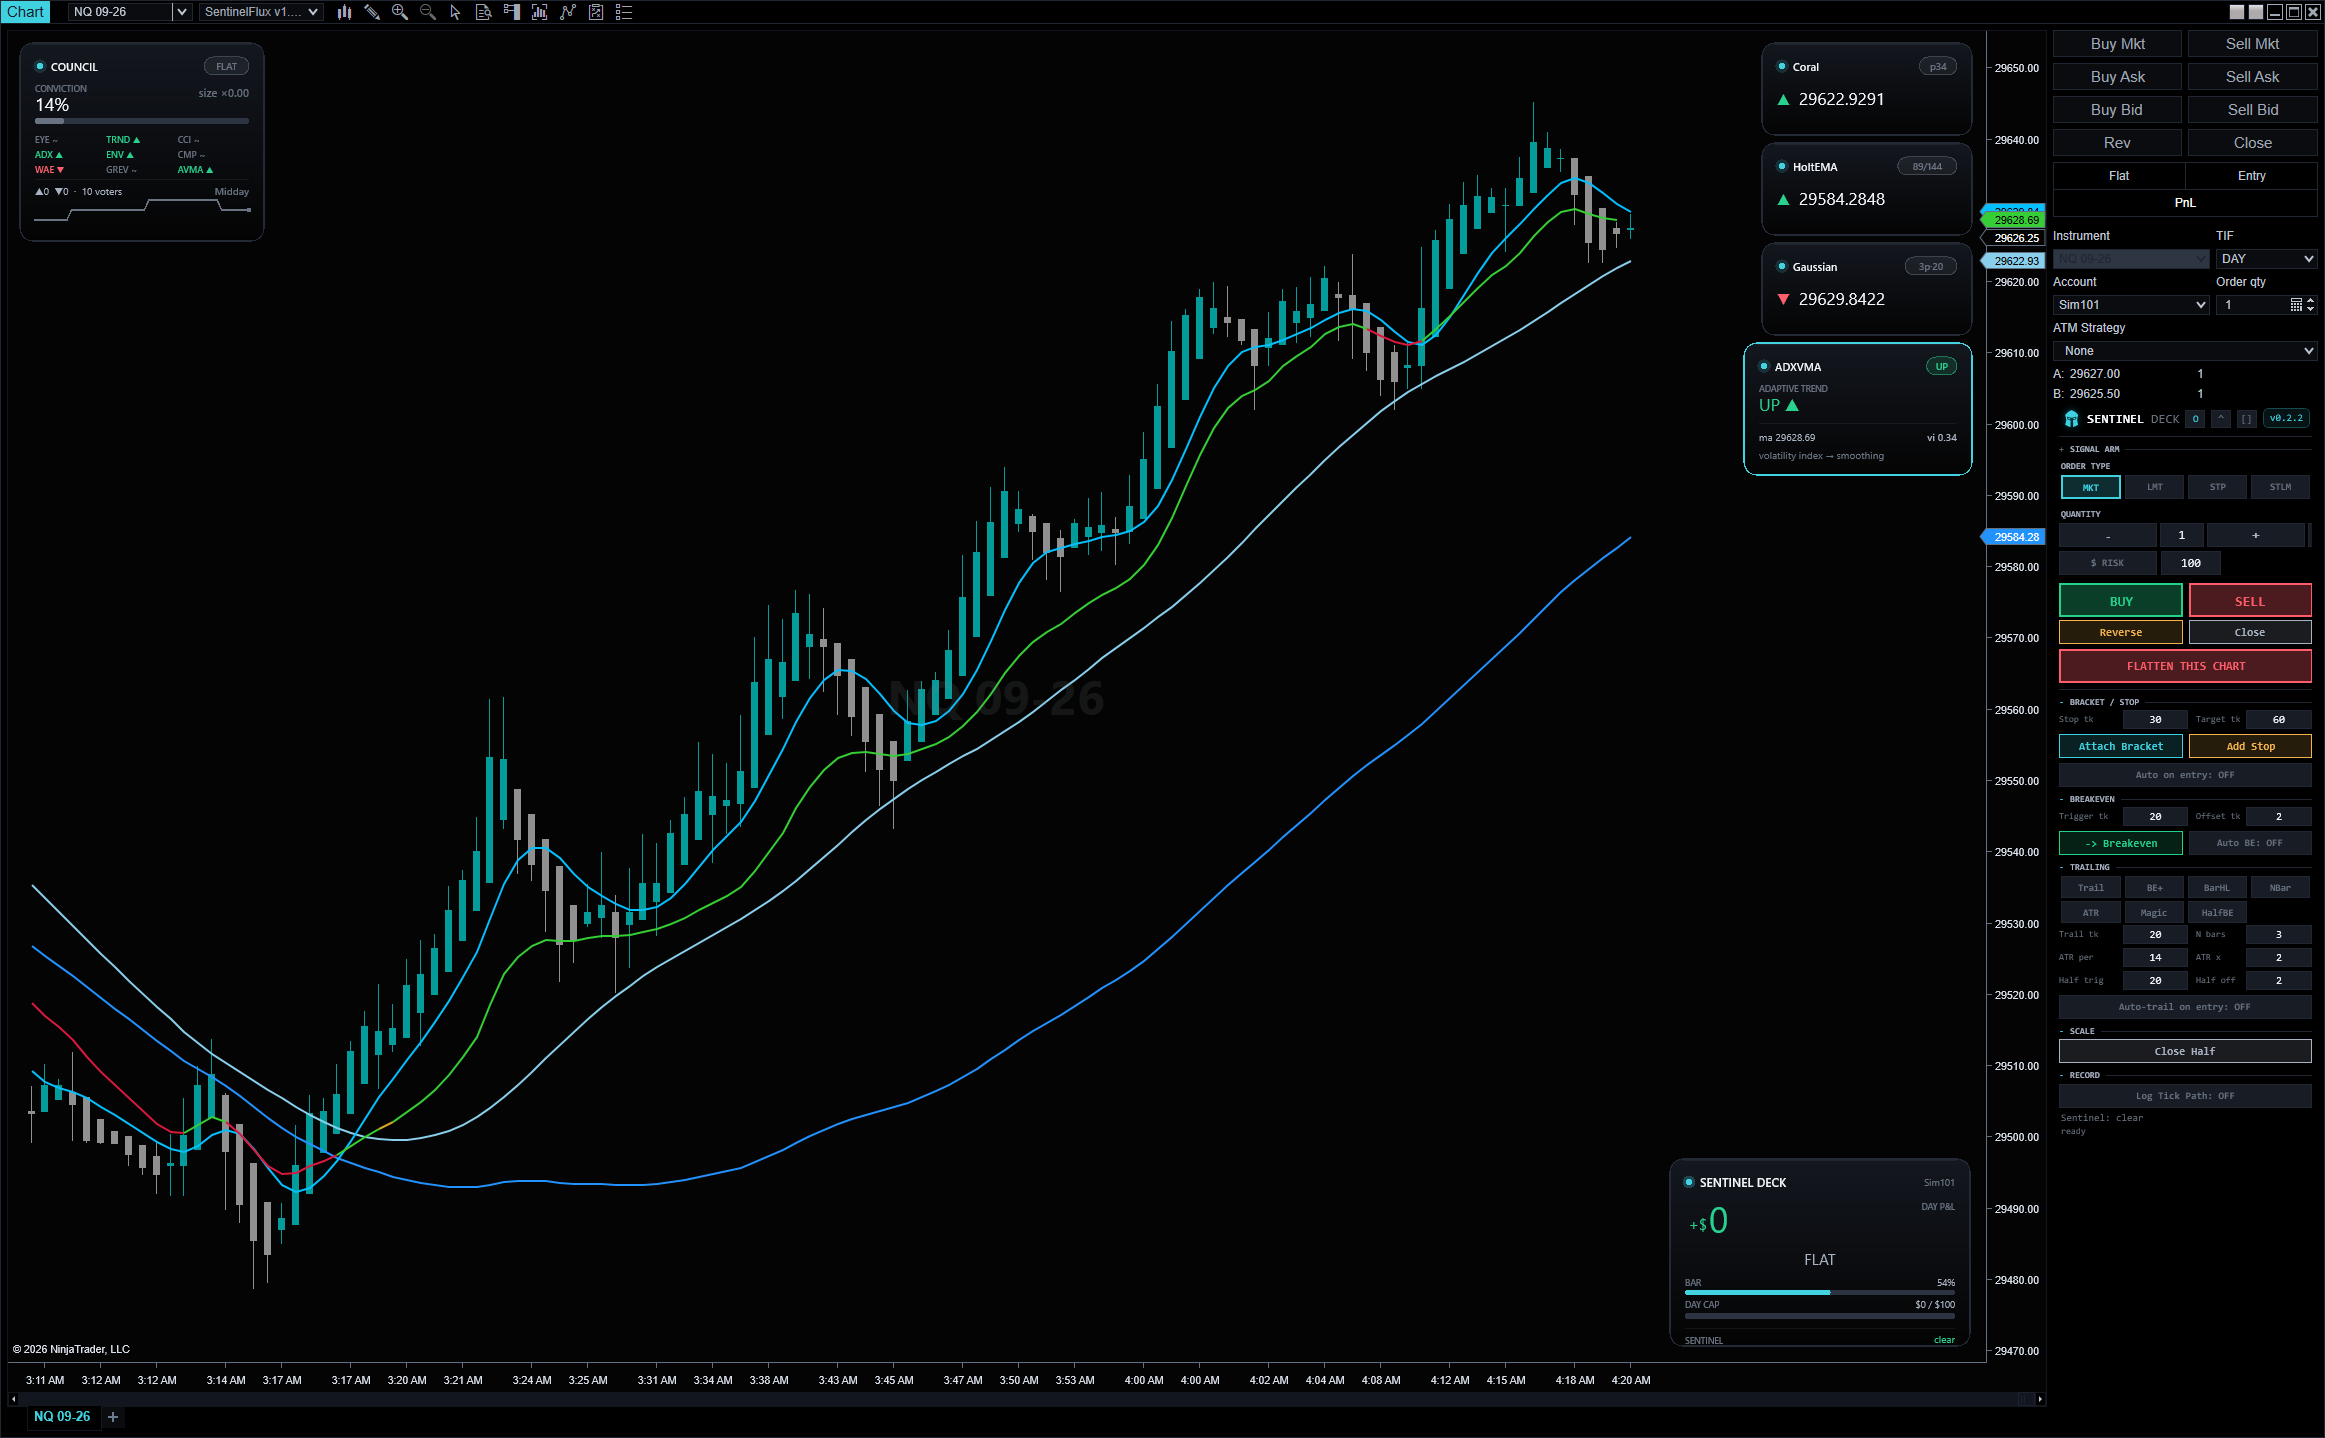2325x1438 pixels.
Task: Click the Close Half button
Action: [2185, 1052]
